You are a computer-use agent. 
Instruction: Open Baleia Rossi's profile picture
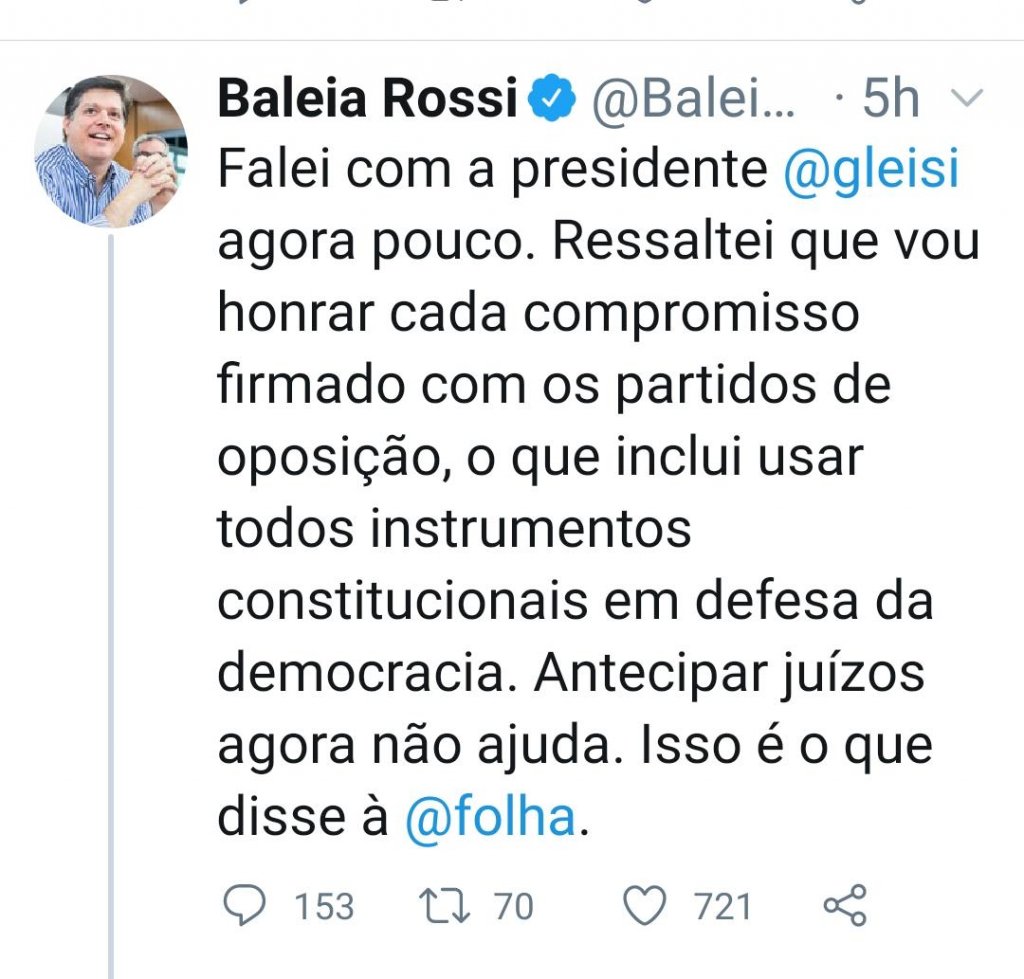click(111, 151)
